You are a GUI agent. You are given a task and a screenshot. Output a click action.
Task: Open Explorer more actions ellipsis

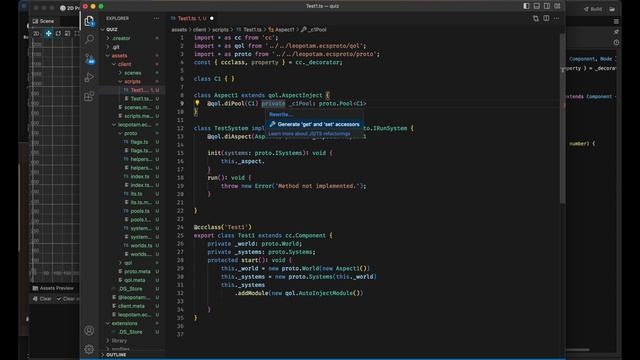pos(156,18)
